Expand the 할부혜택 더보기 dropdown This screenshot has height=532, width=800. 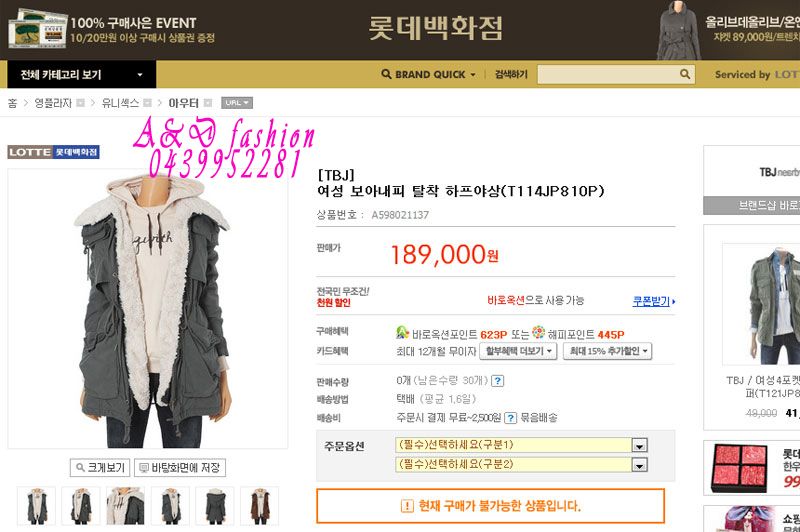(518, 351)
